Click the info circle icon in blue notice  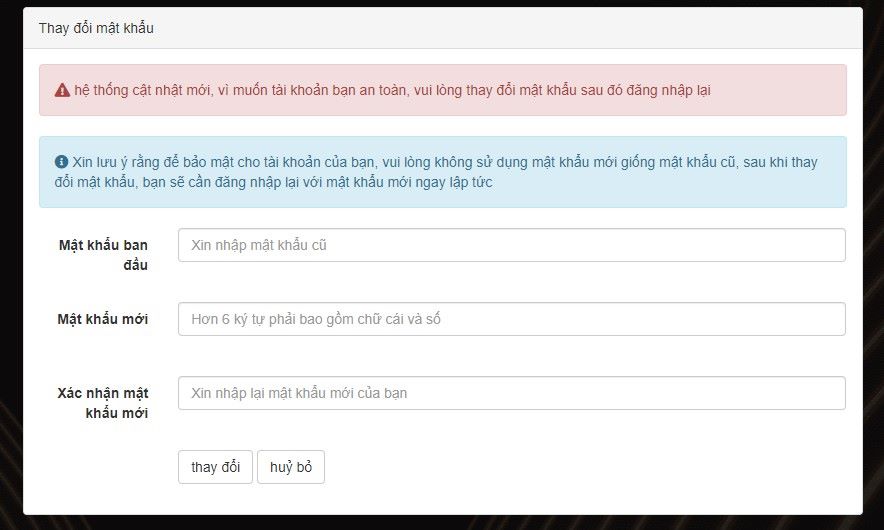61,162
